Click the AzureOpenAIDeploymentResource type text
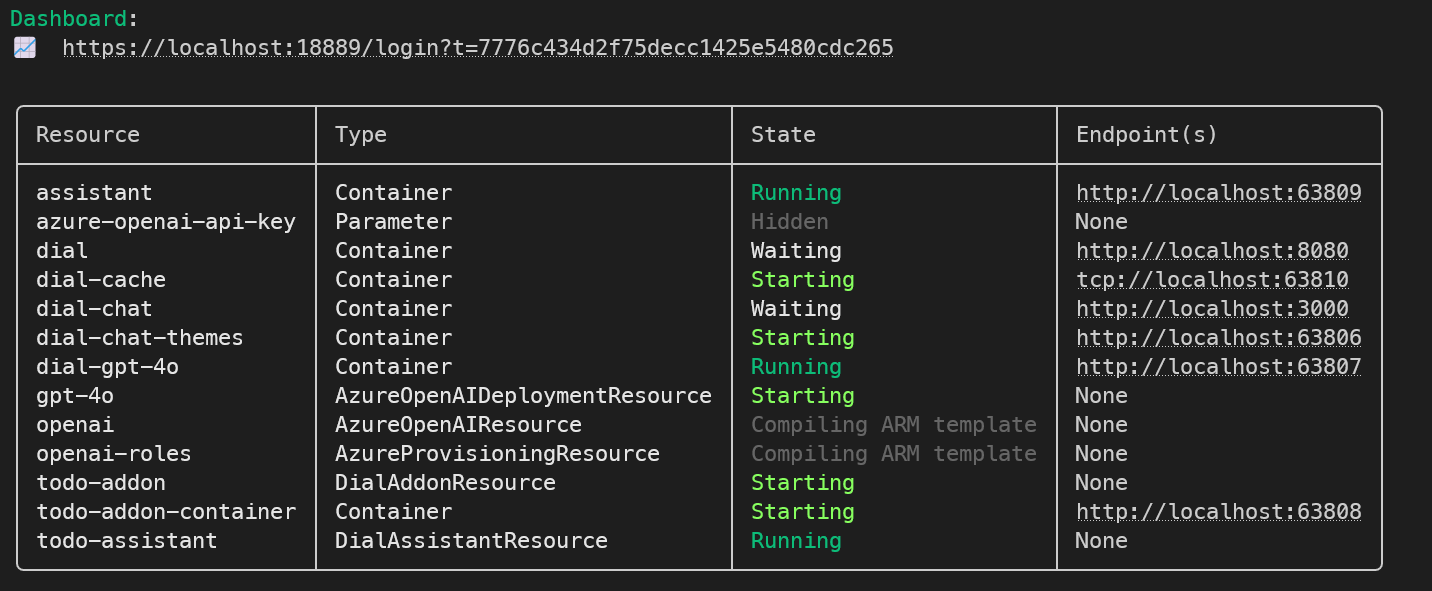Screen dimensions: 1432x591 (x=523, y=395)
